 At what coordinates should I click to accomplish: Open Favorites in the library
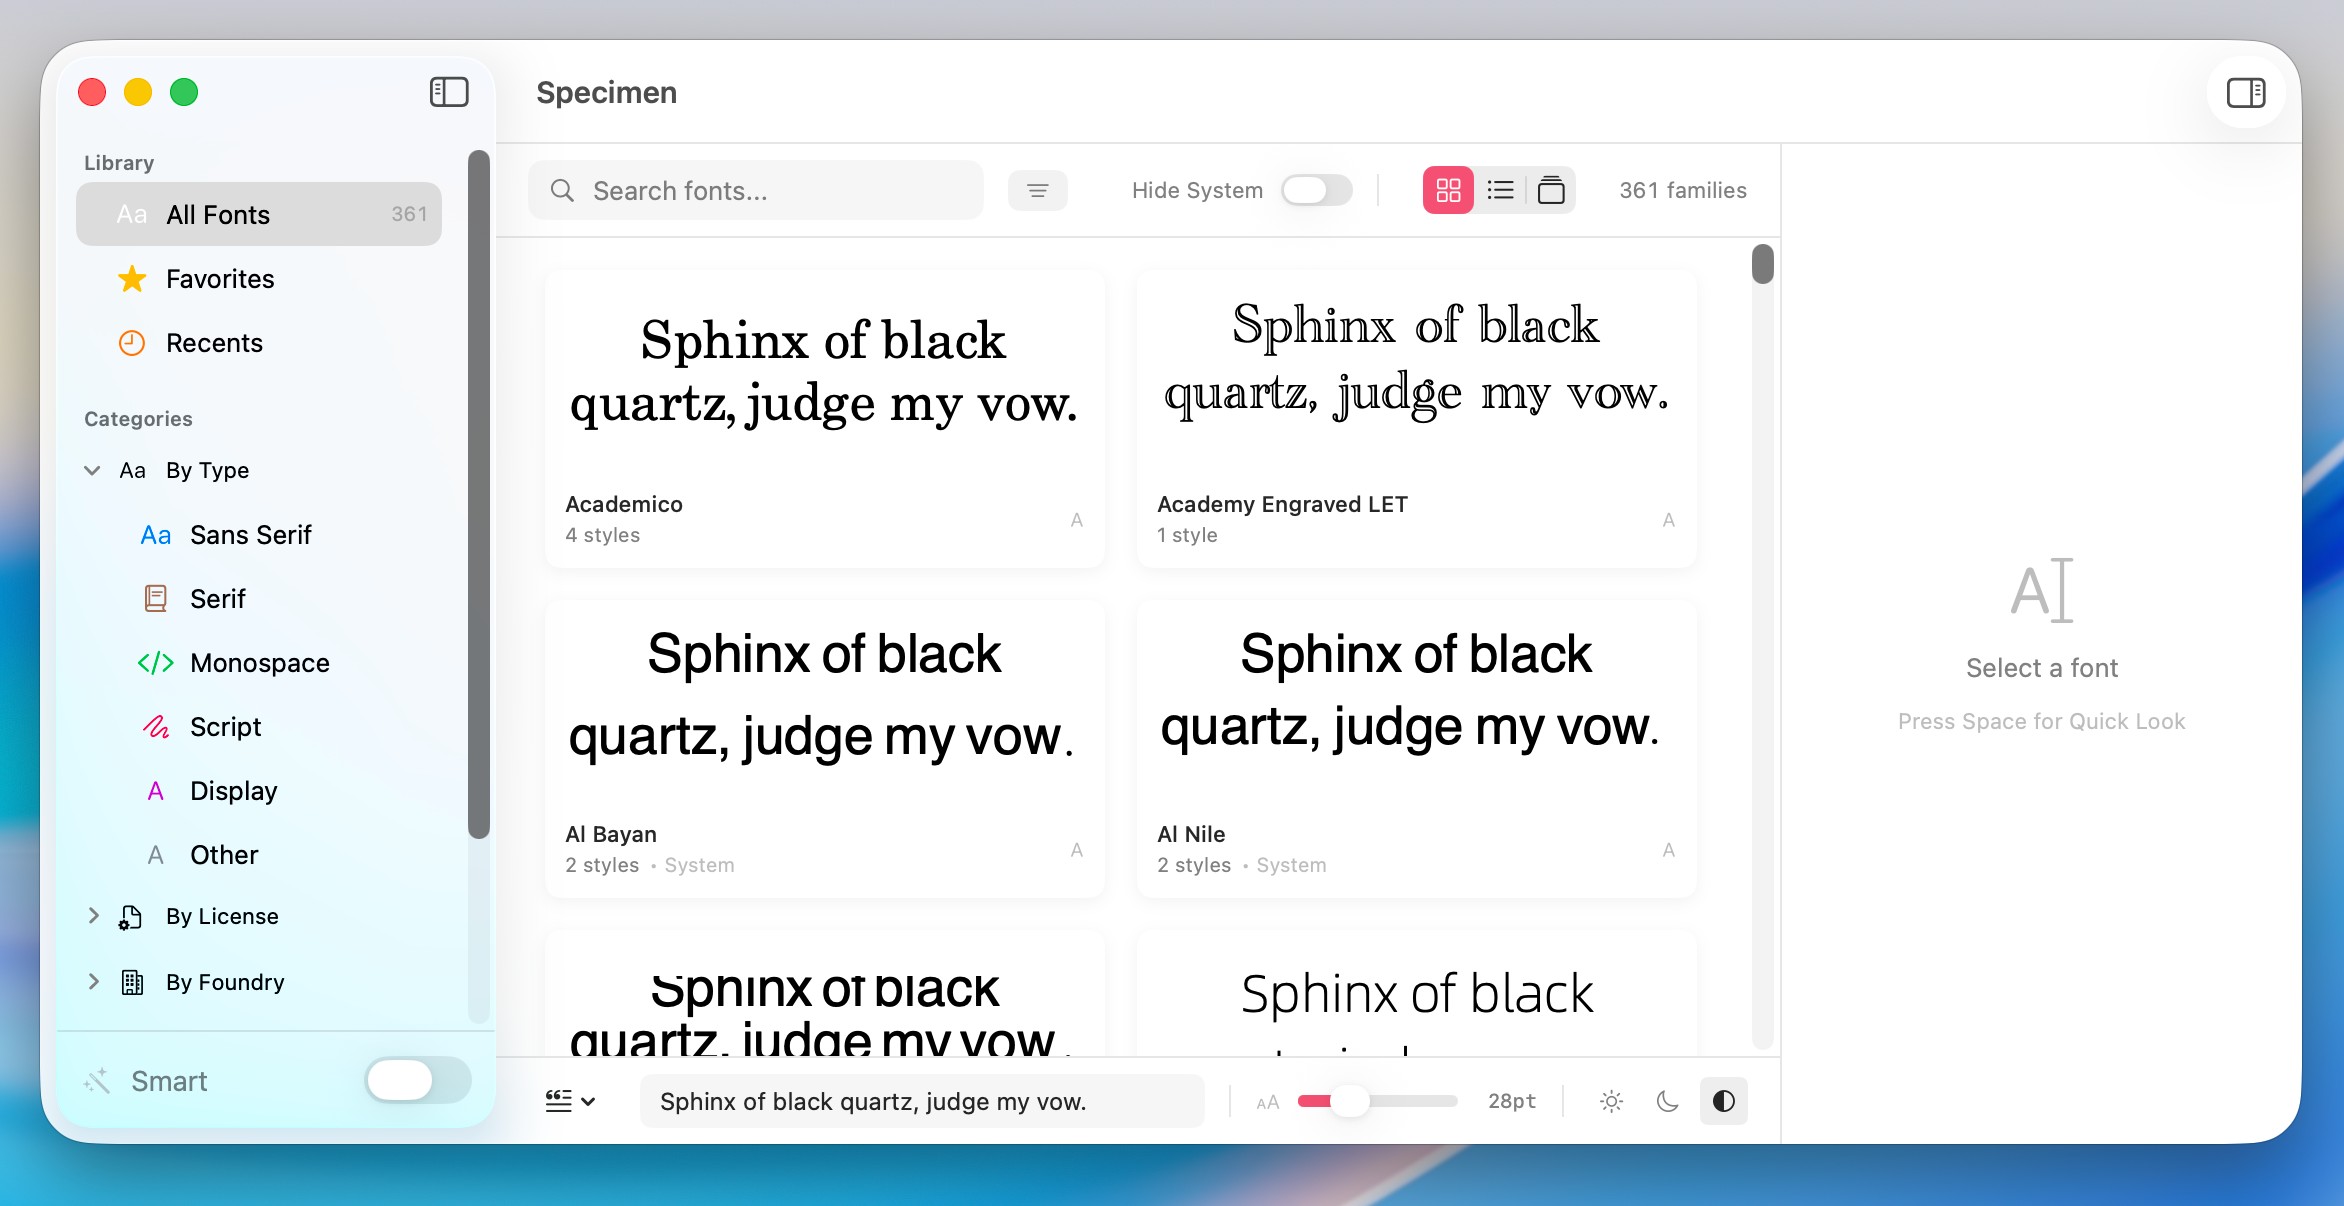click(x=220, y=279)
